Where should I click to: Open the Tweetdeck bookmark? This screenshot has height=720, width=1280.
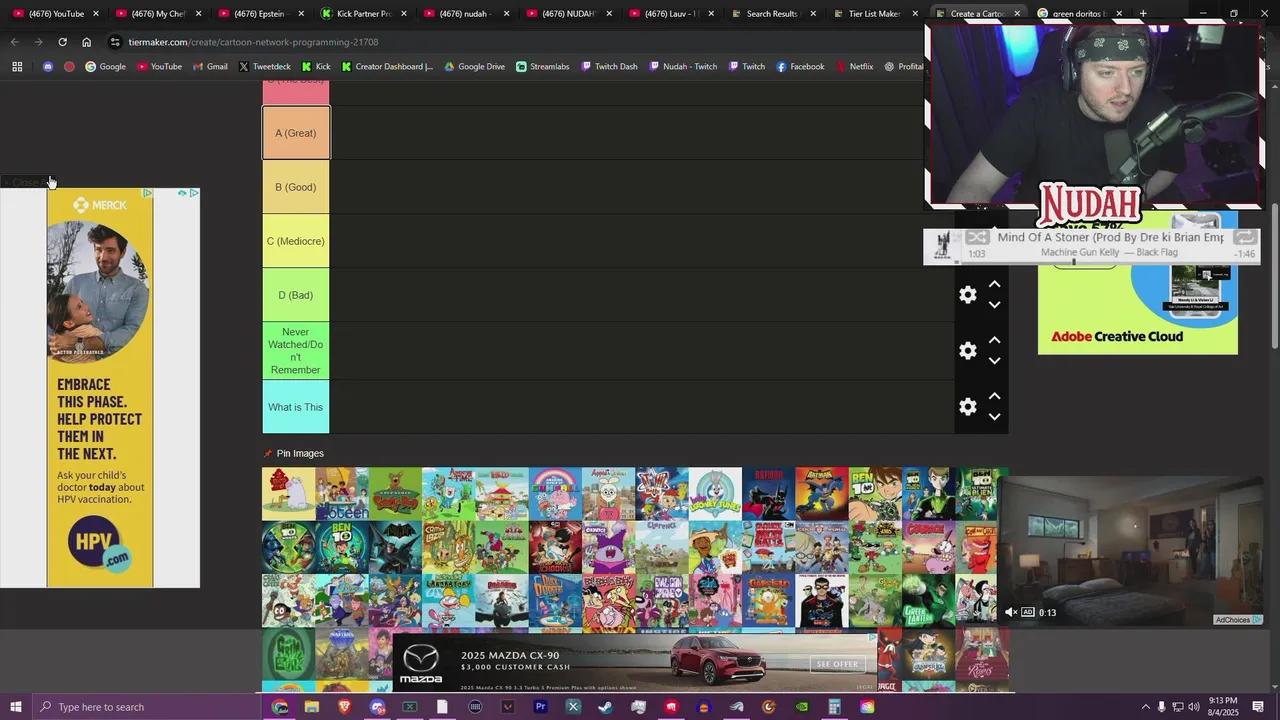click(265, 67)
